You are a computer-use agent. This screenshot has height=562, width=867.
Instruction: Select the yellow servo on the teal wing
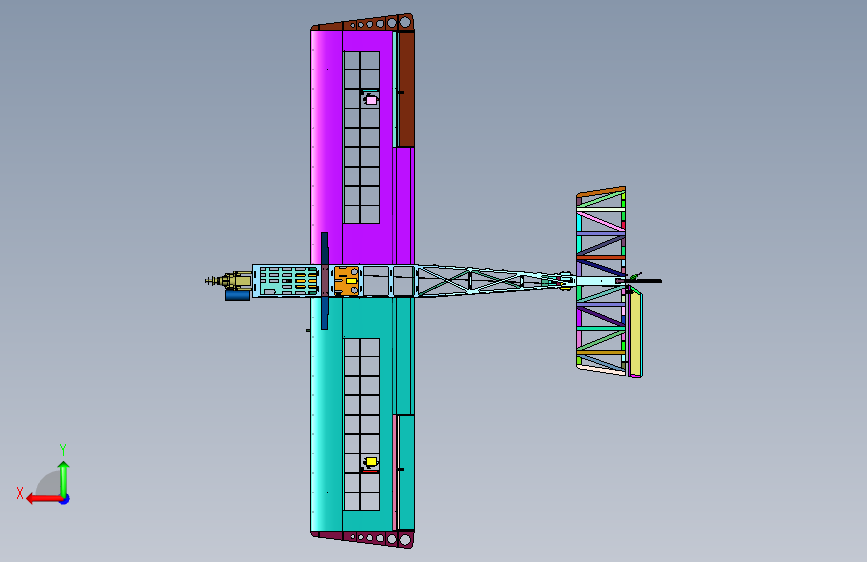371,461
